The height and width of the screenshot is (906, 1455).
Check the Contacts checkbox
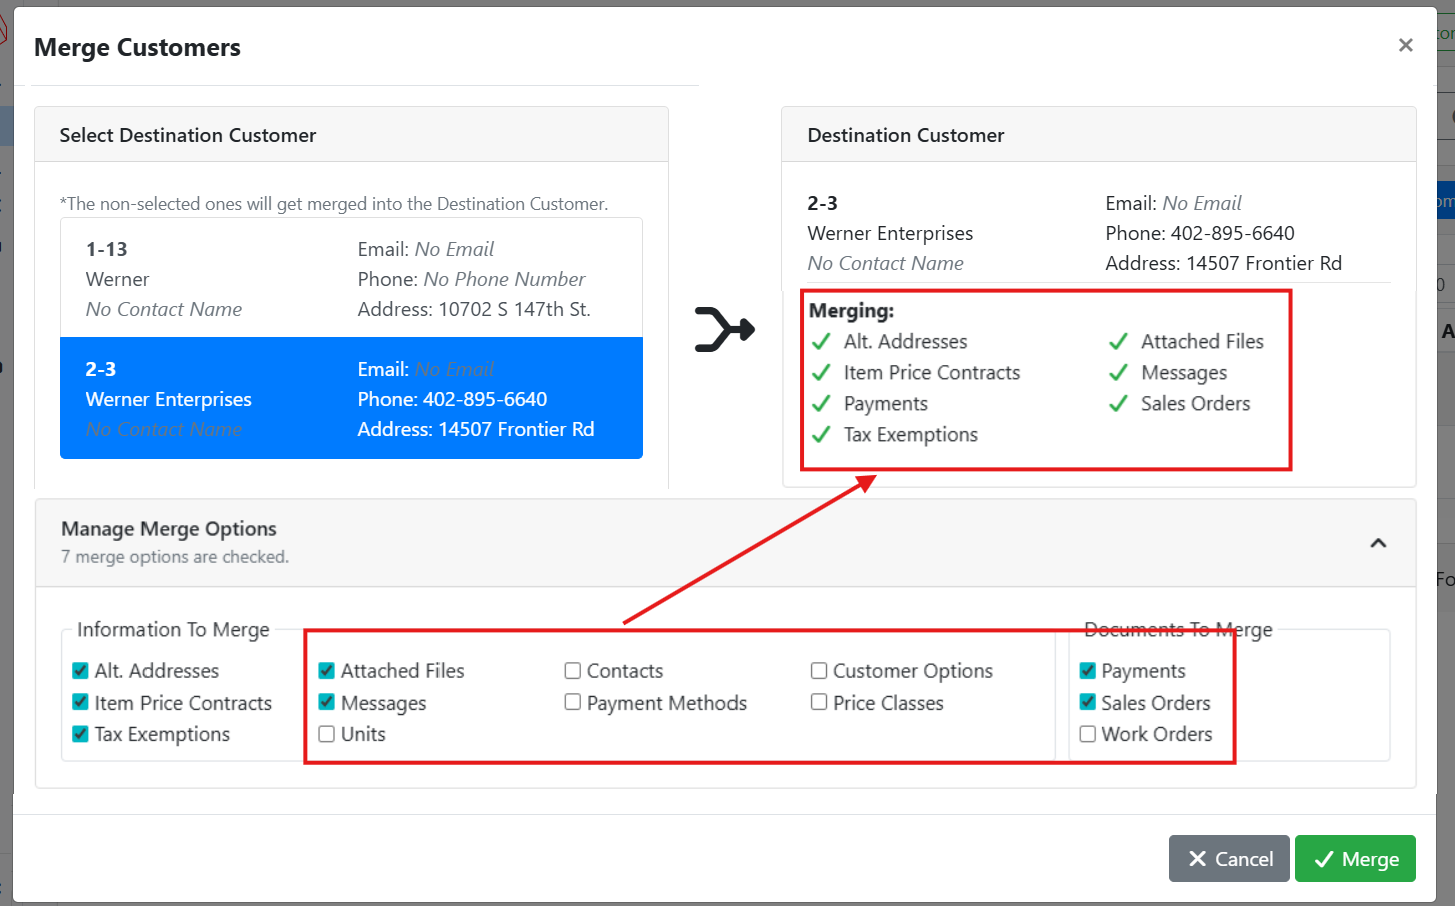(x=573, y=671)
